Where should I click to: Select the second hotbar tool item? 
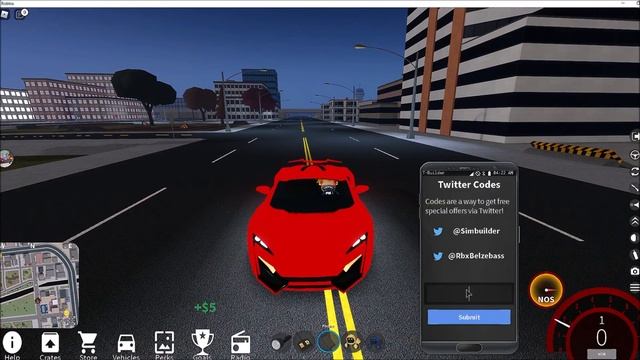point(303,342)
